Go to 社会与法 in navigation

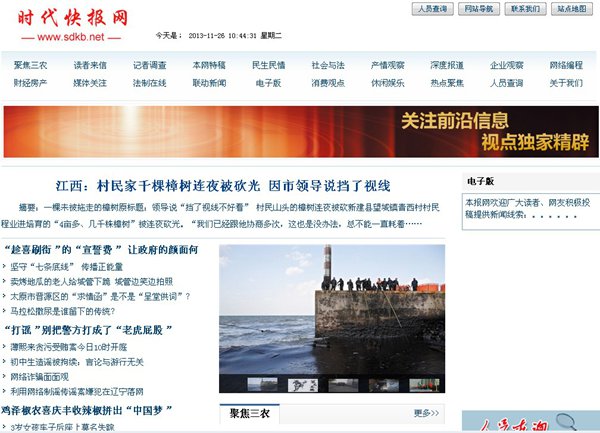[328, 65]
